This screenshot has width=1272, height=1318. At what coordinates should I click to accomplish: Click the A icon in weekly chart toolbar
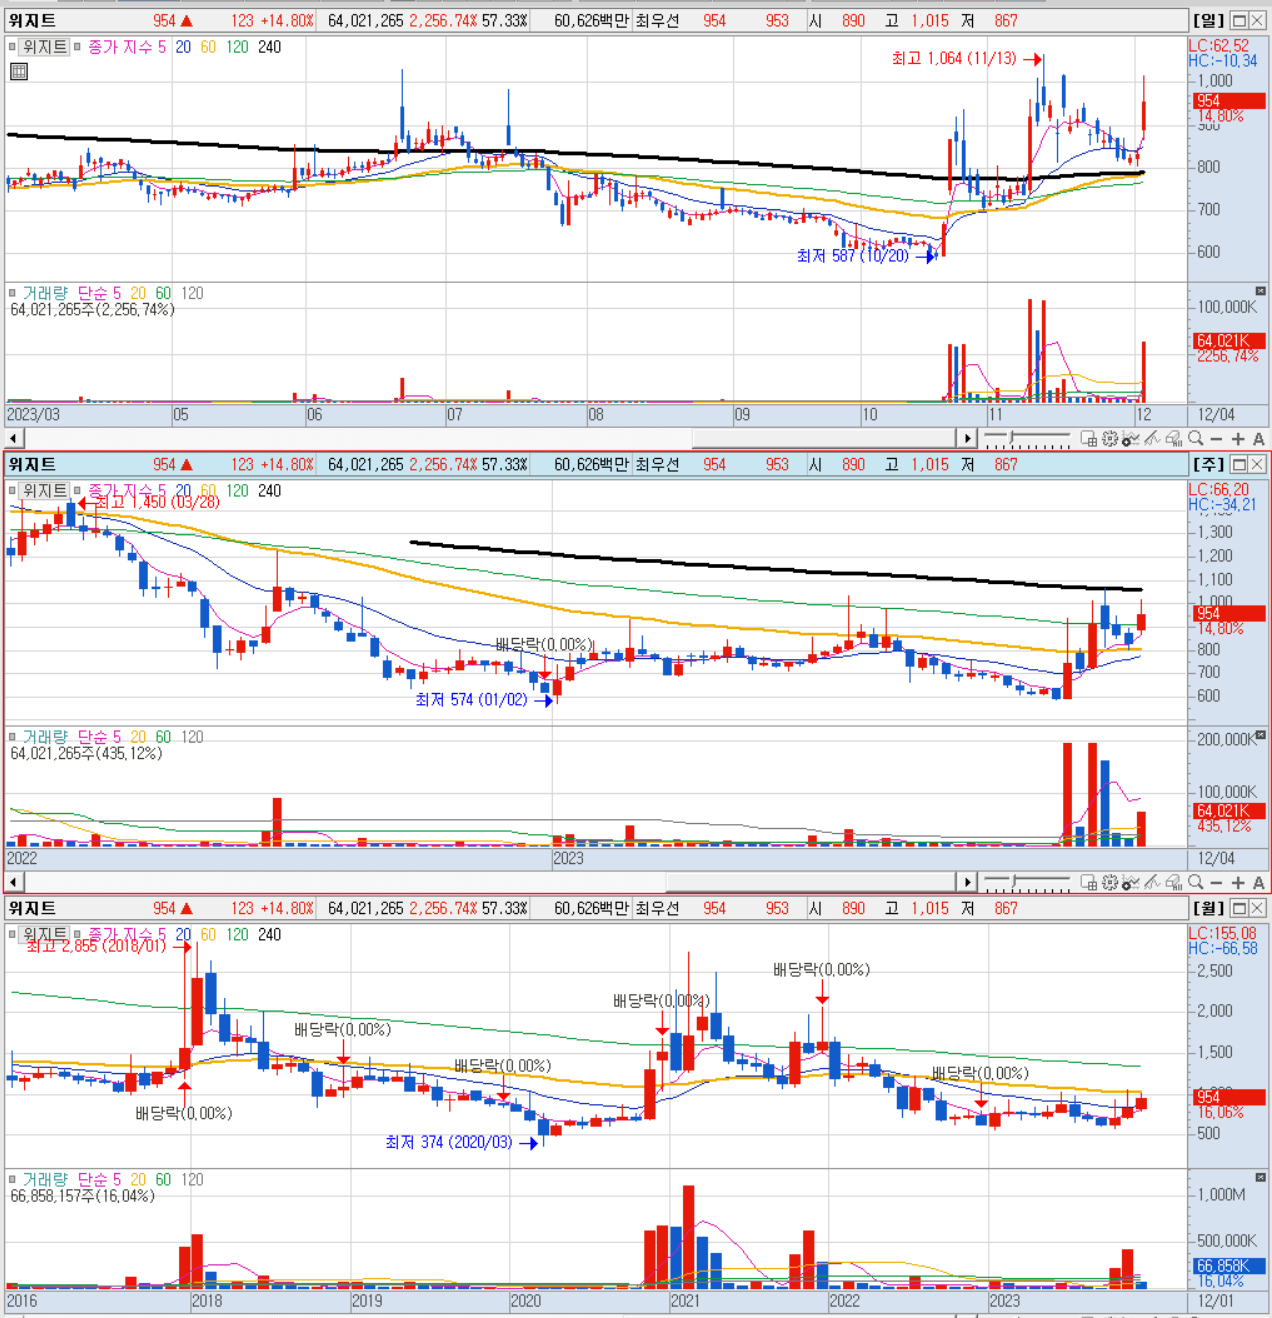point(1259,883)
